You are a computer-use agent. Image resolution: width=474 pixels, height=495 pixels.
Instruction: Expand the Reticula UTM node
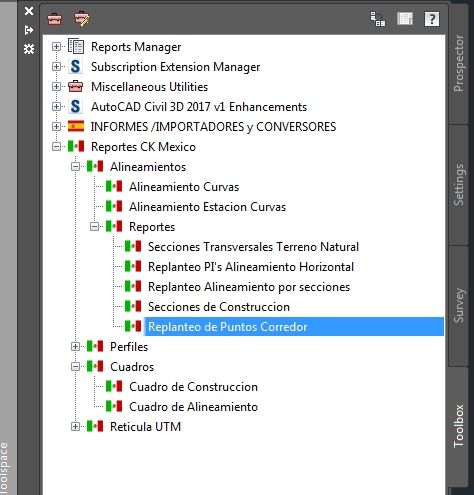click(76, 427)
